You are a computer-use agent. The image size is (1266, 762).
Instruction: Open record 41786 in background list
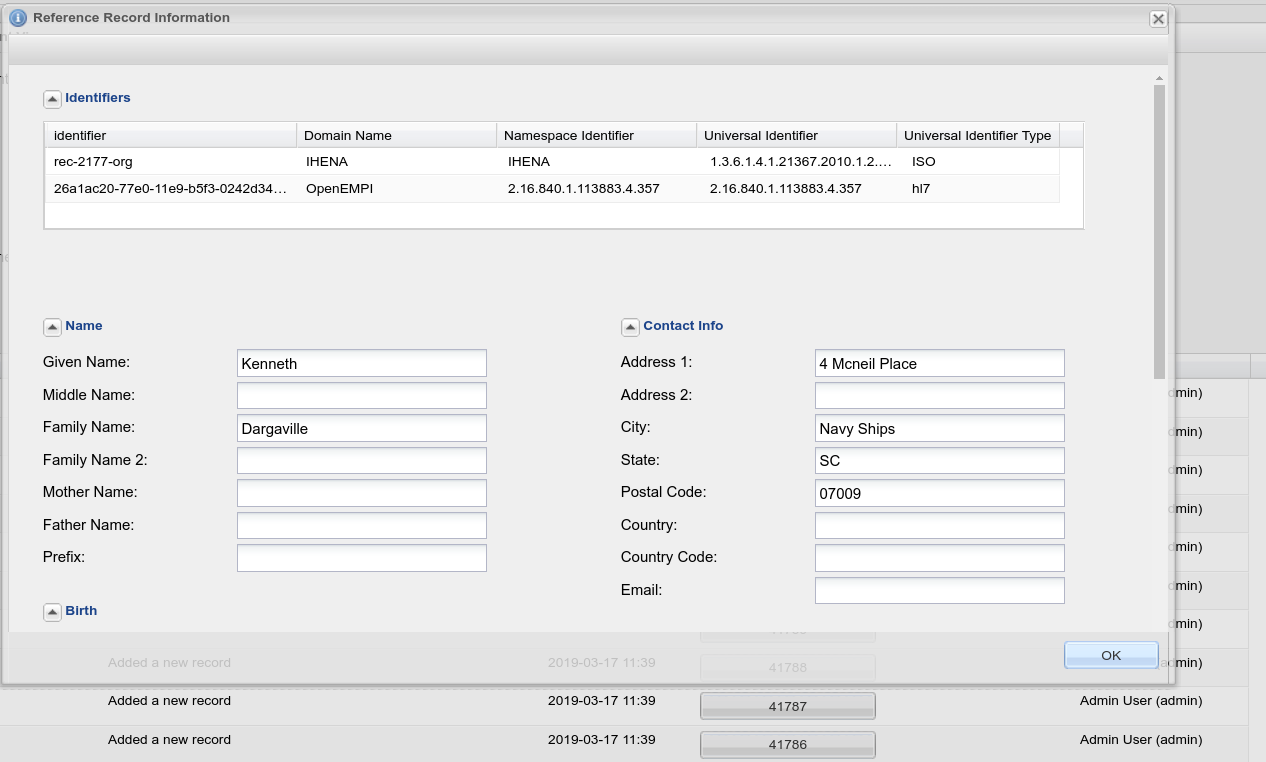coord(788,745)
